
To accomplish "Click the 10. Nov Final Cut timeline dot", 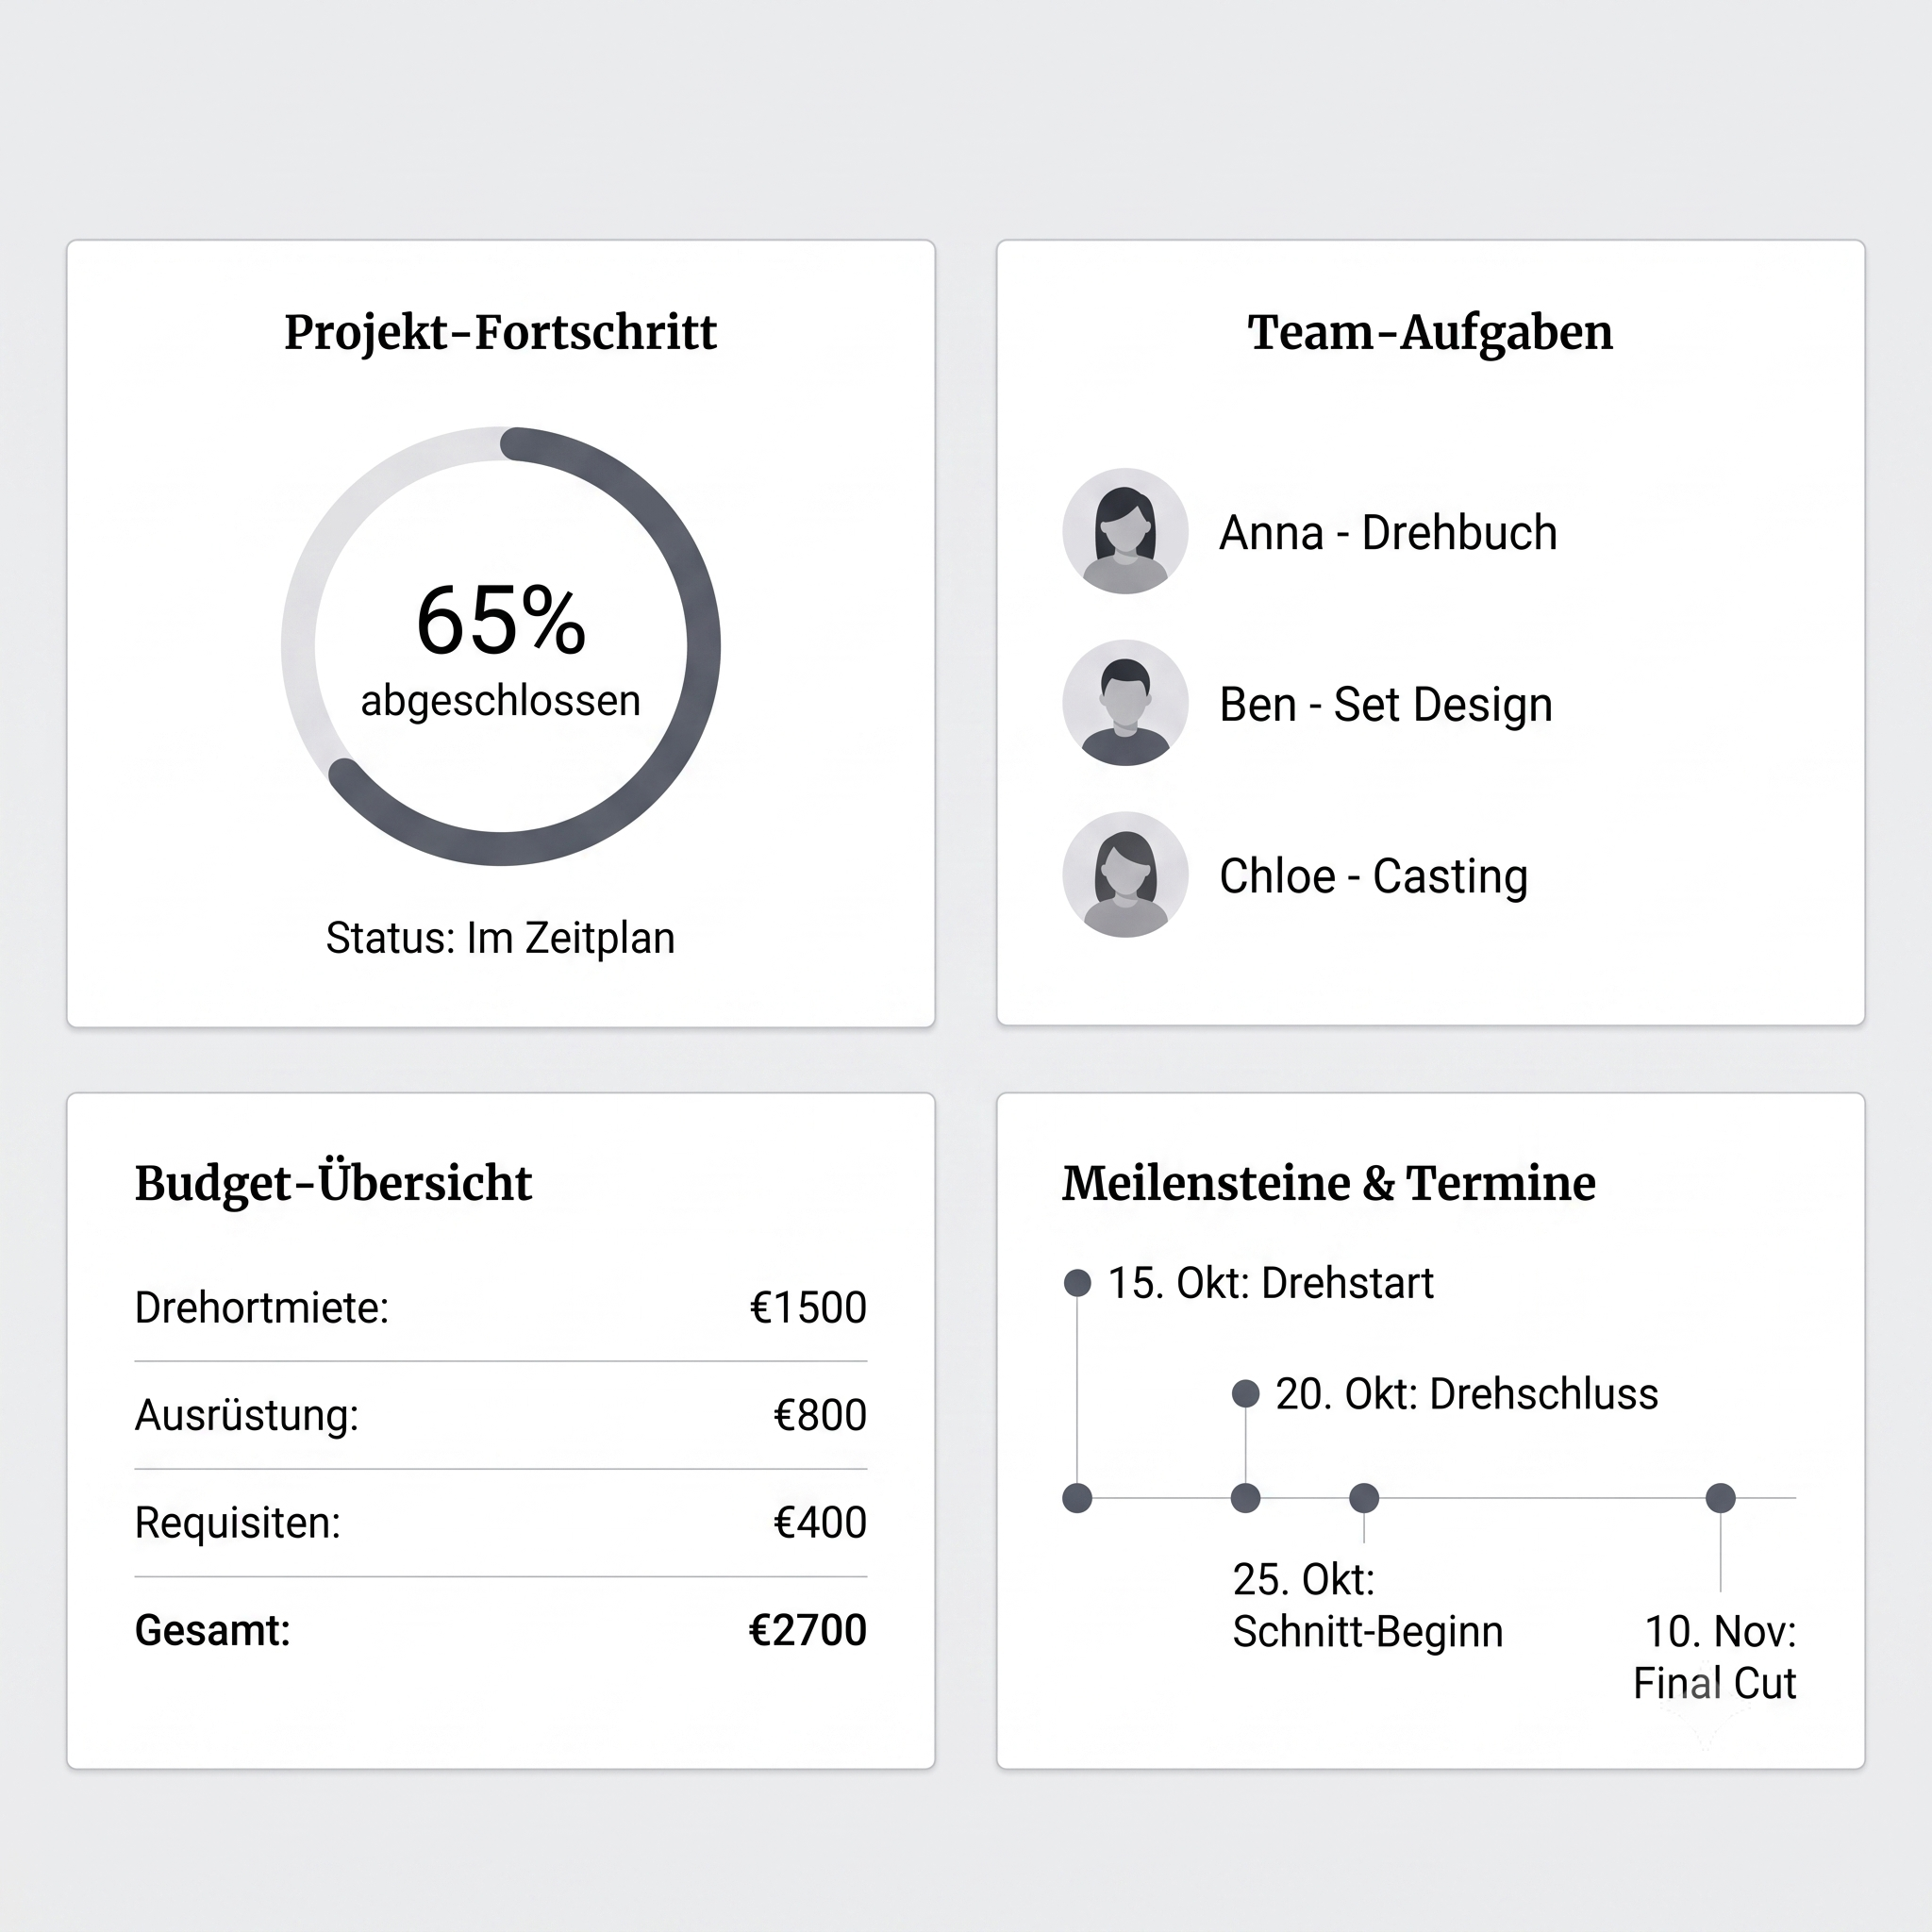I will point(1720,1498).
